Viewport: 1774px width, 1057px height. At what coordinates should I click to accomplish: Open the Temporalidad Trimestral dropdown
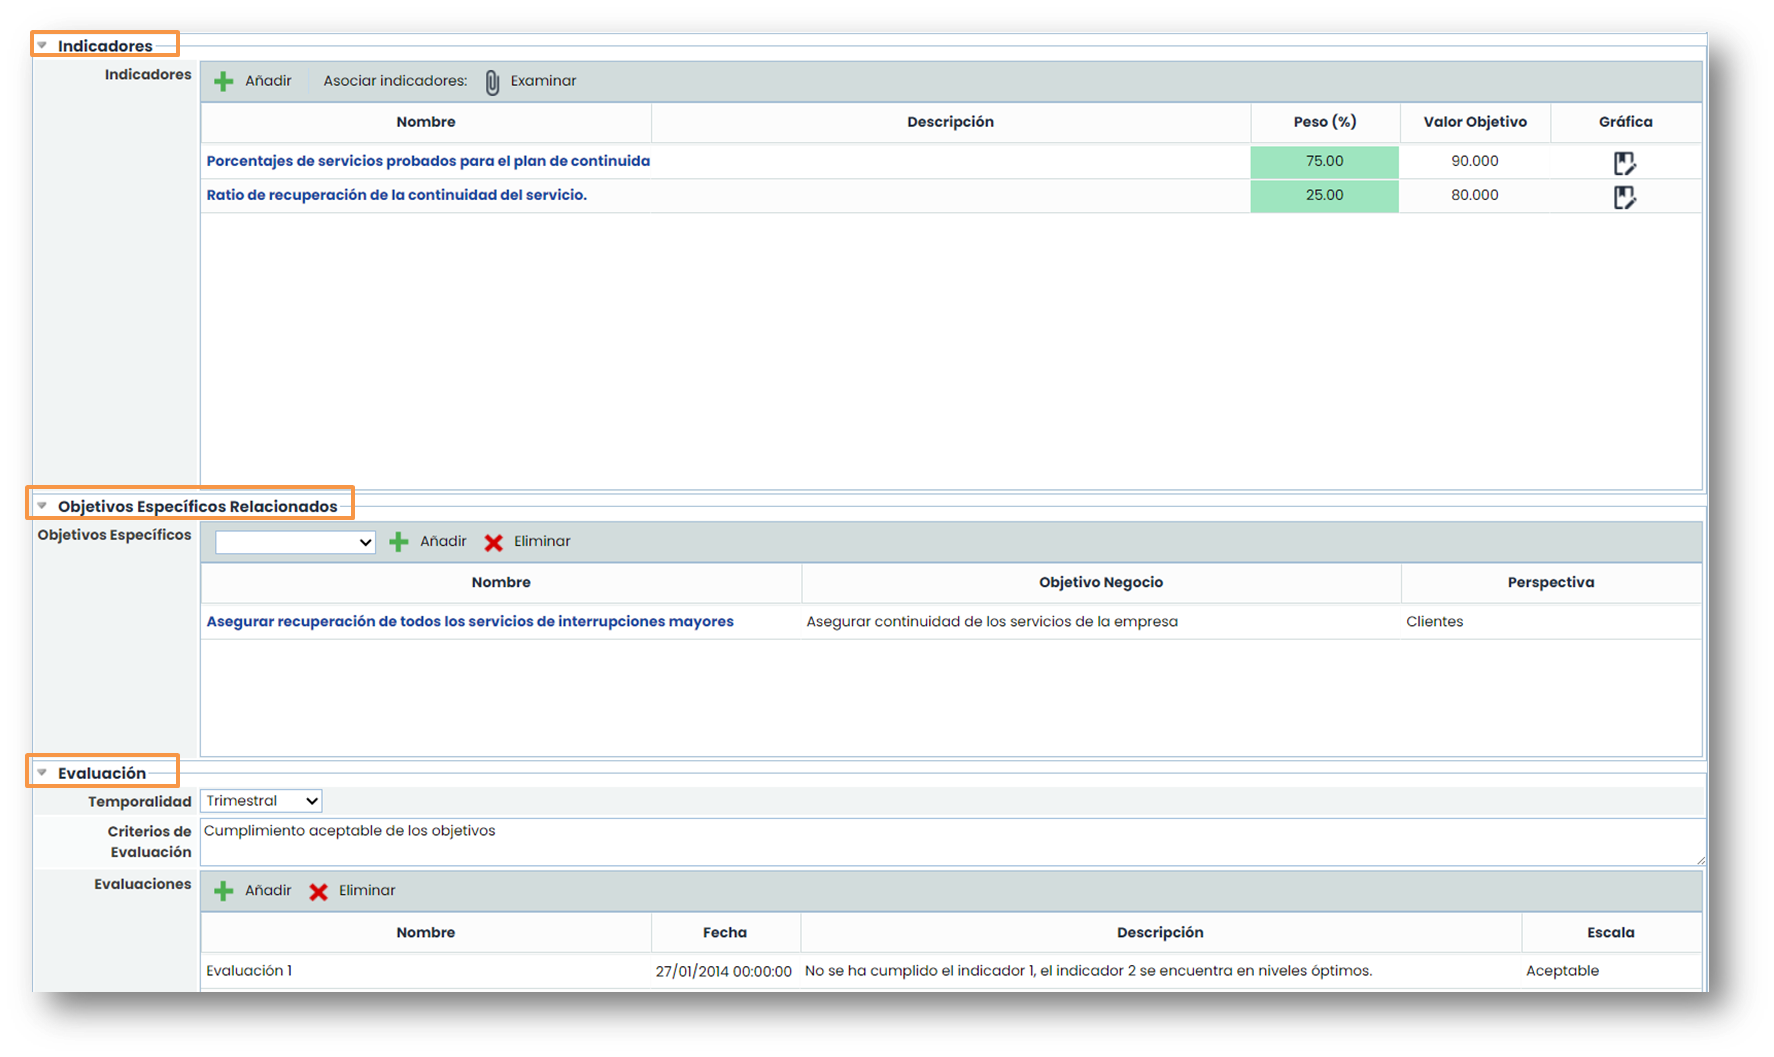[261, 801]
